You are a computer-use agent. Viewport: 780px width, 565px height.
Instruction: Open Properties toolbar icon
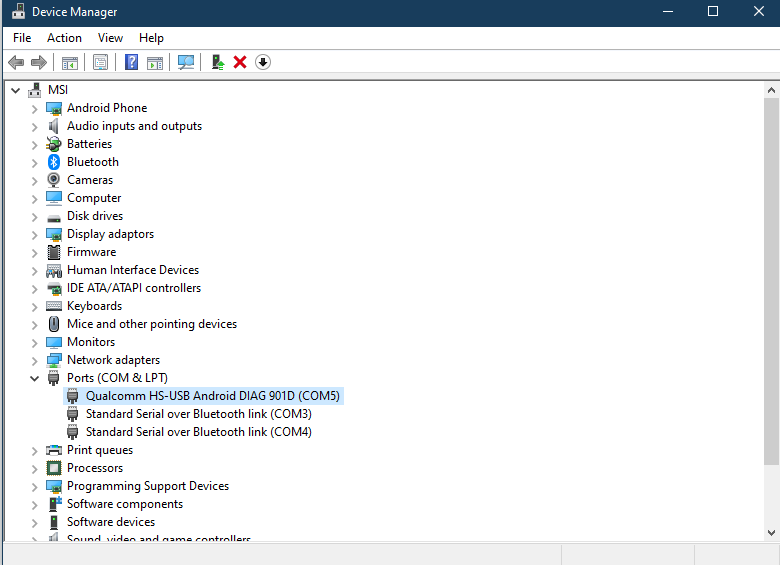click(100, 63)
